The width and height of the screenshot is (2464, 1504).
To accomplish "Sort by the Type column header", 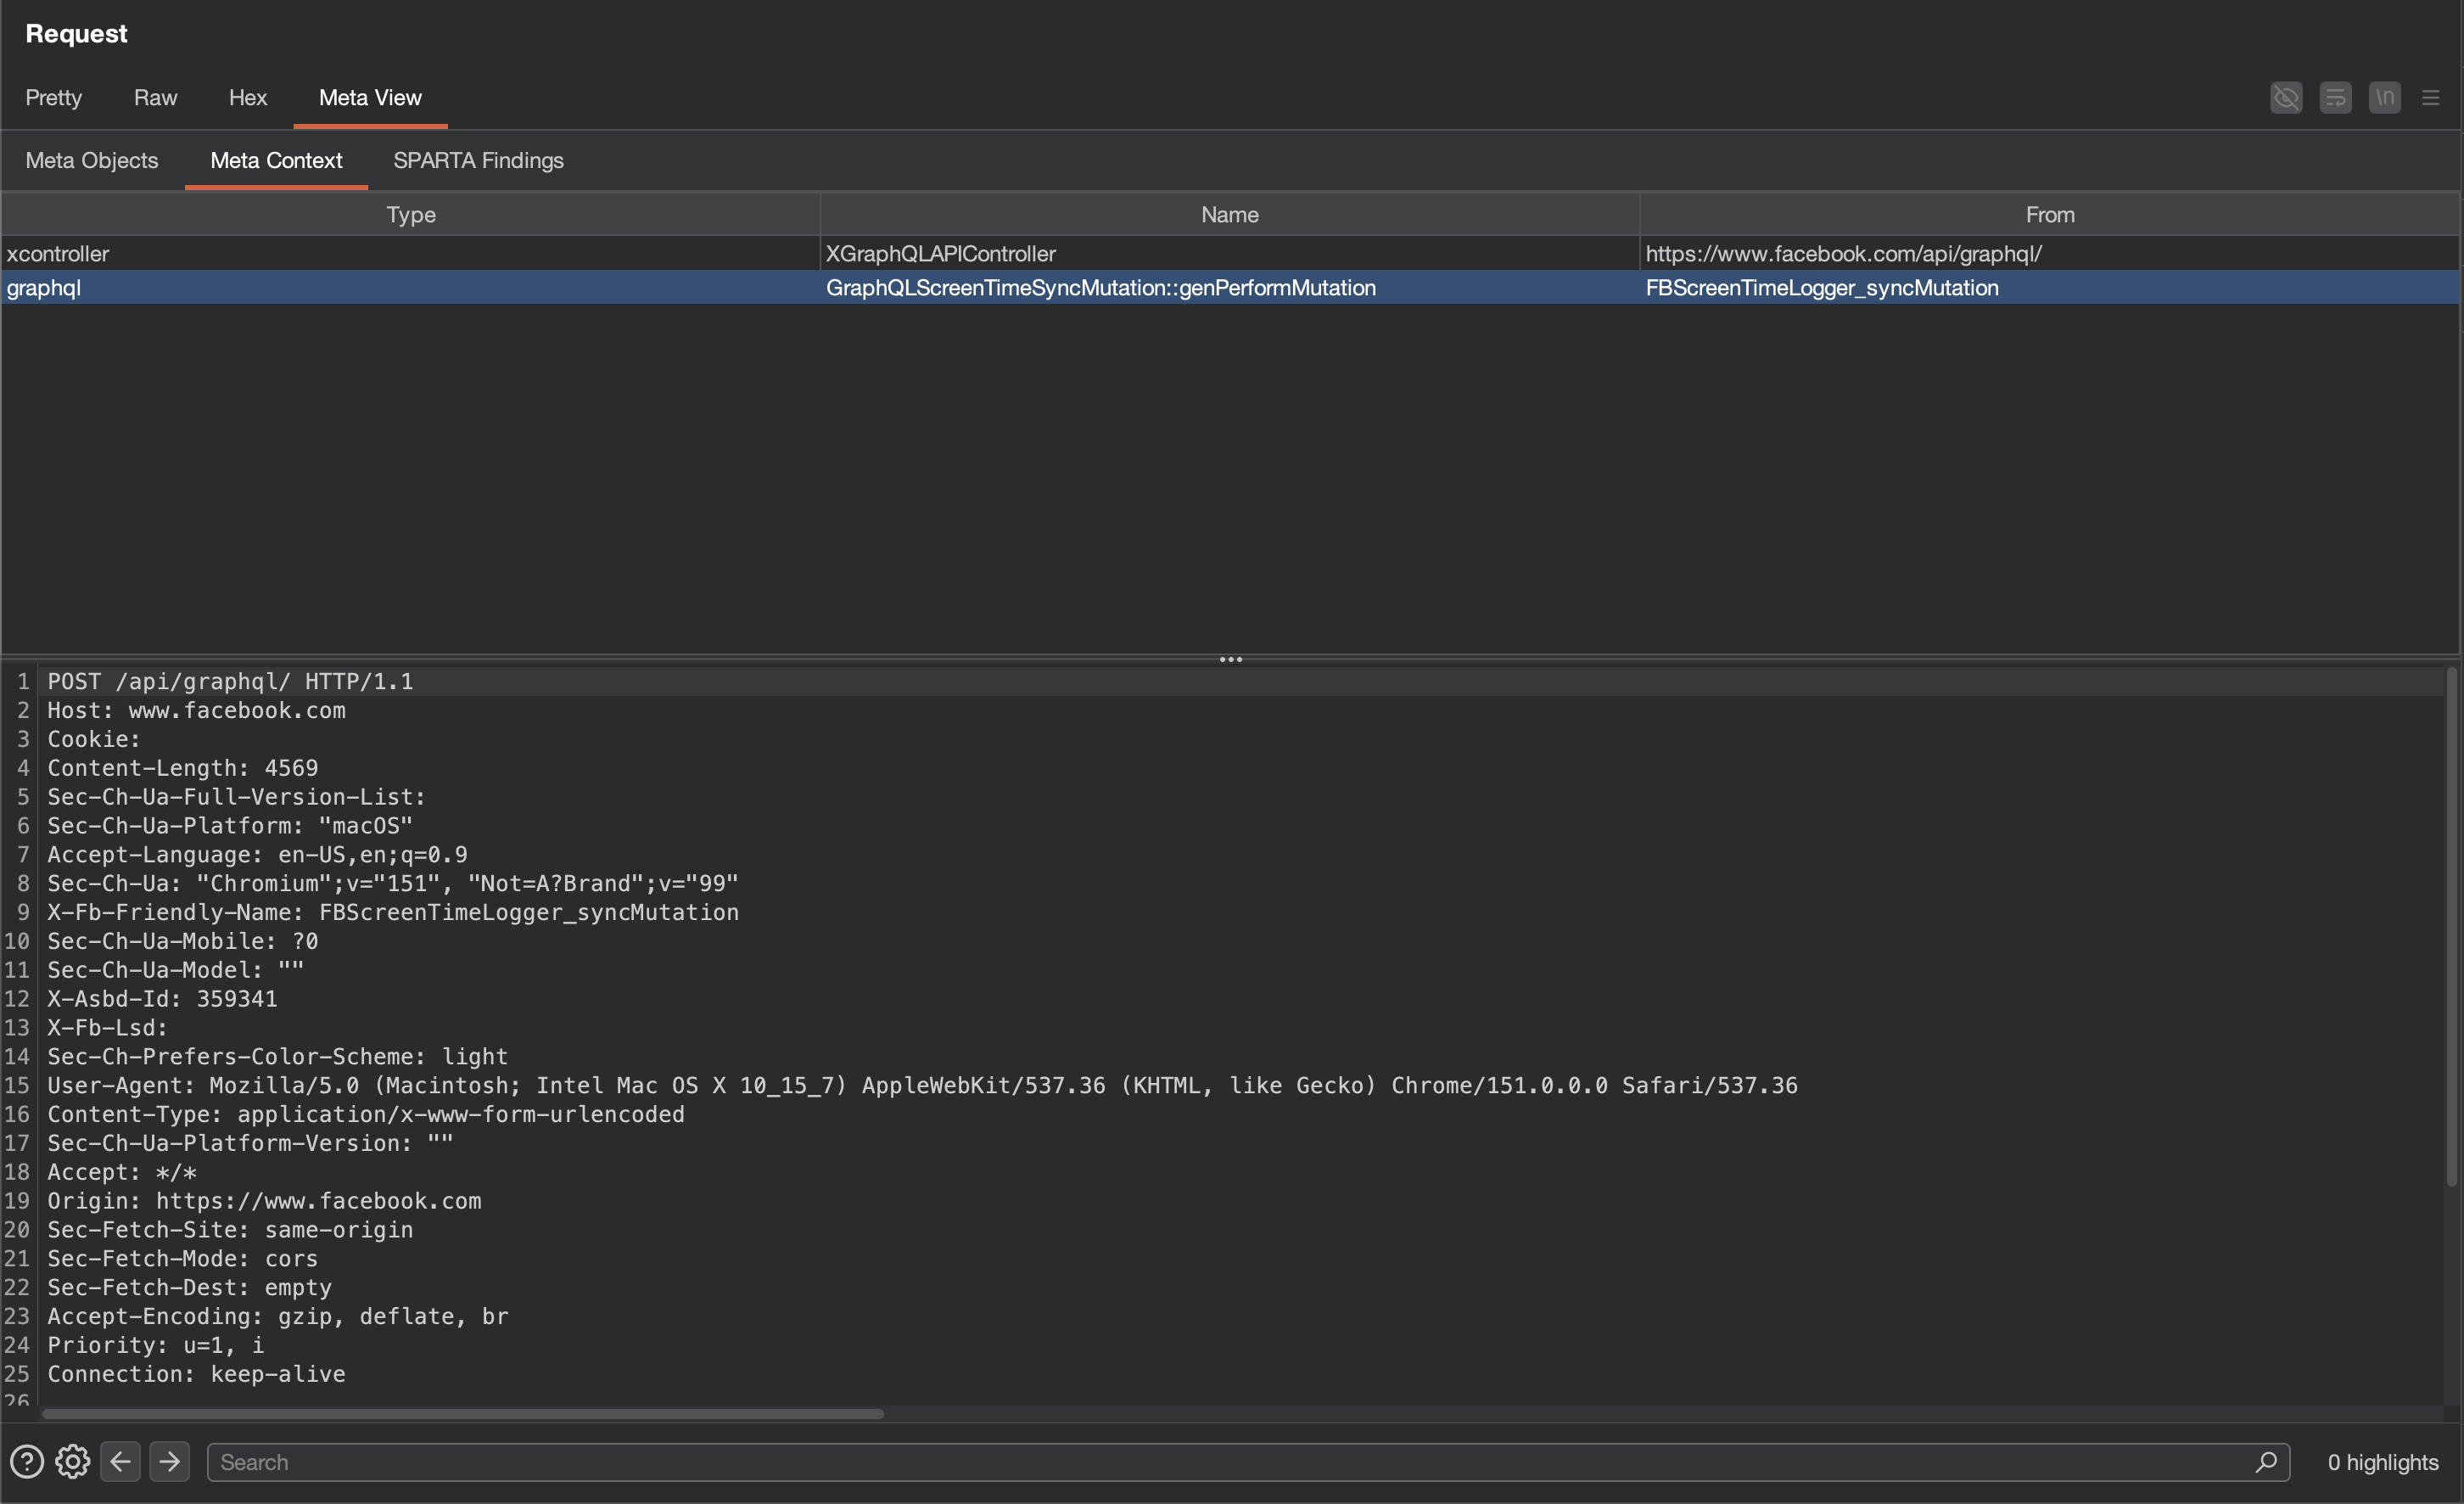I will pos(411,214).
